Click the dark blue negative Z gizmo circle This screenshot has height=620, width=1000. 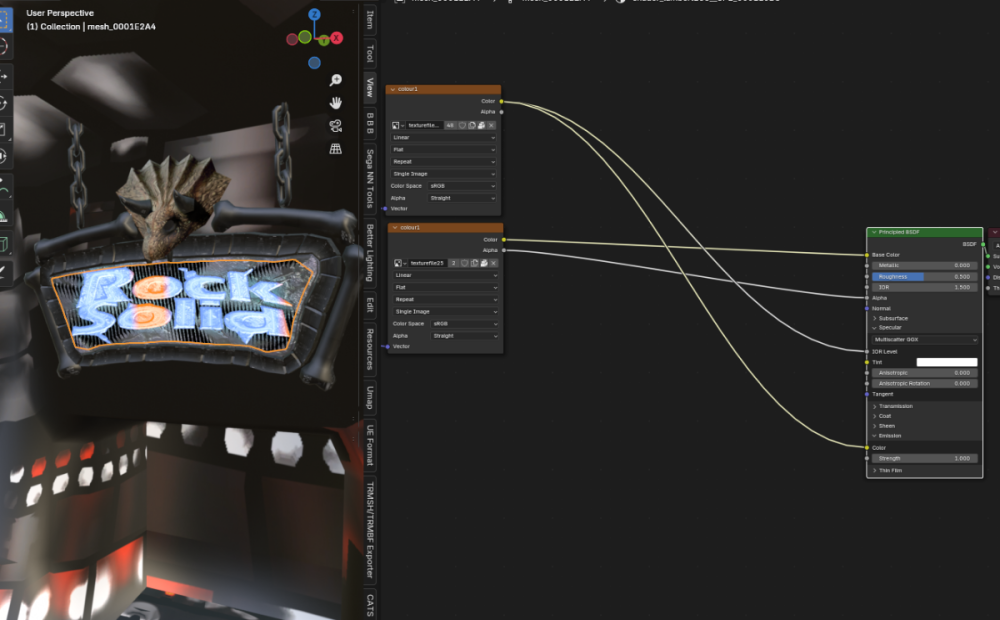click(x=314, y=63)
